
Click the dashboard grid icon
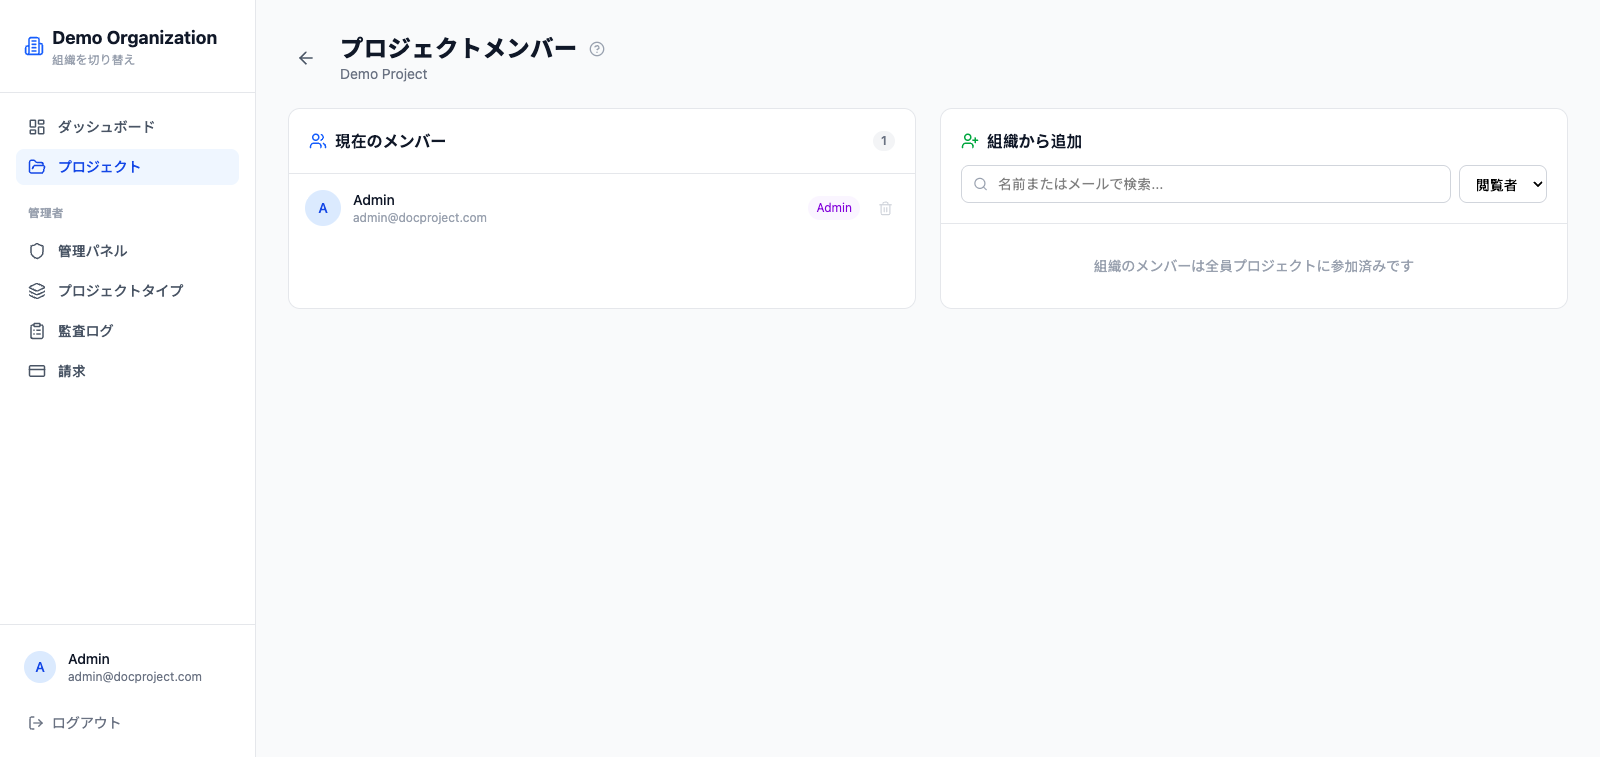(37, 127)
